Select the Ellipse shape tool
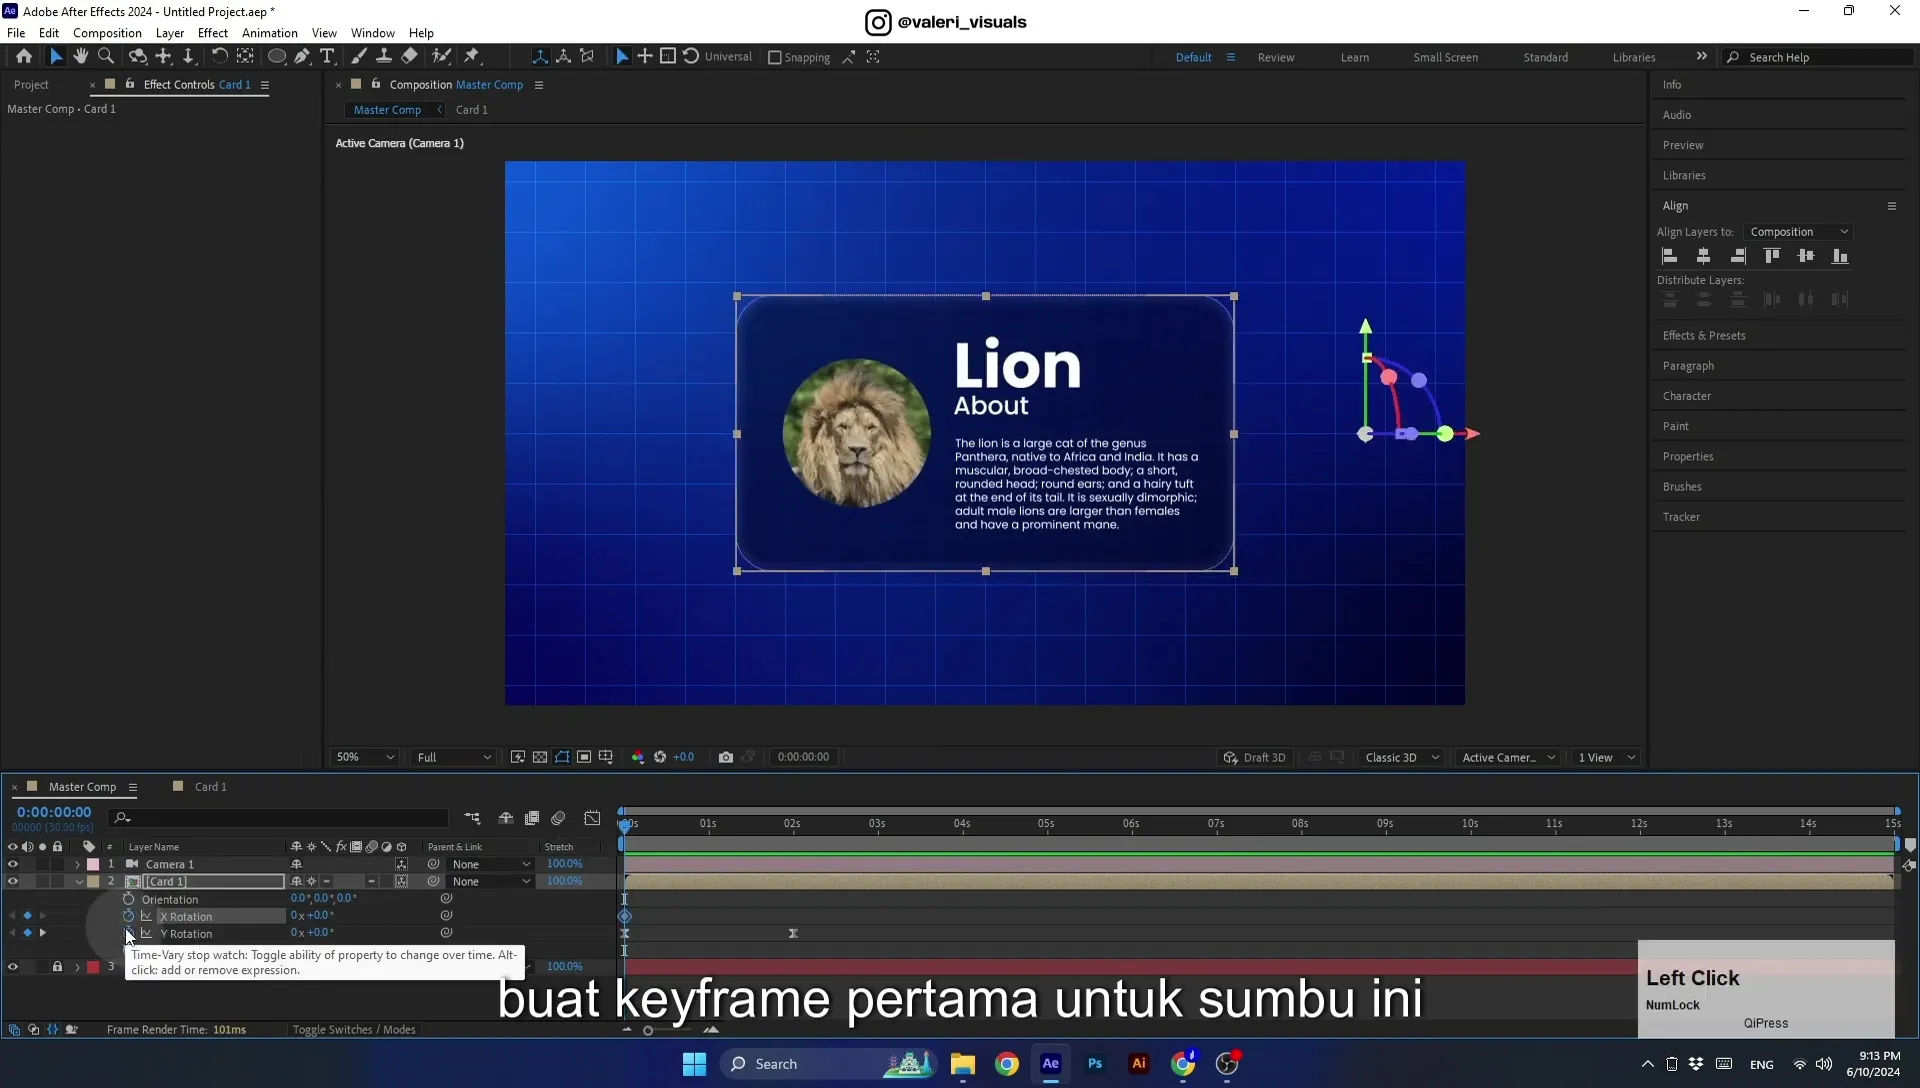 [x=277, y=57]
